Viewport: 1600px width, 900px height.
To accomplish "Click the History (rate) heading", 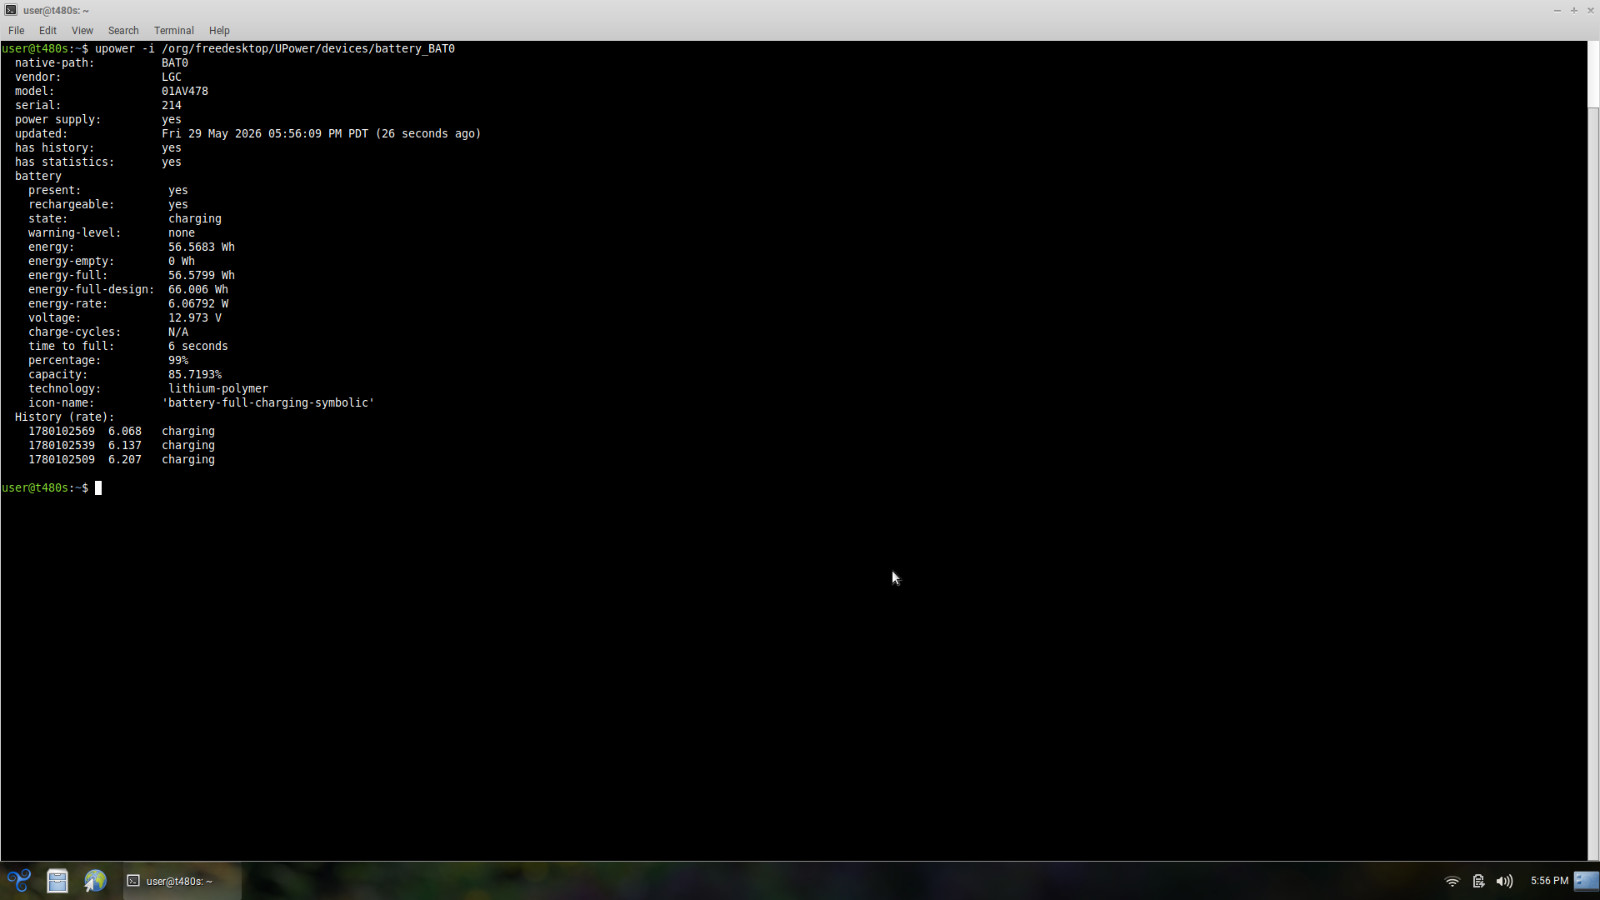I will coord(64,417).
